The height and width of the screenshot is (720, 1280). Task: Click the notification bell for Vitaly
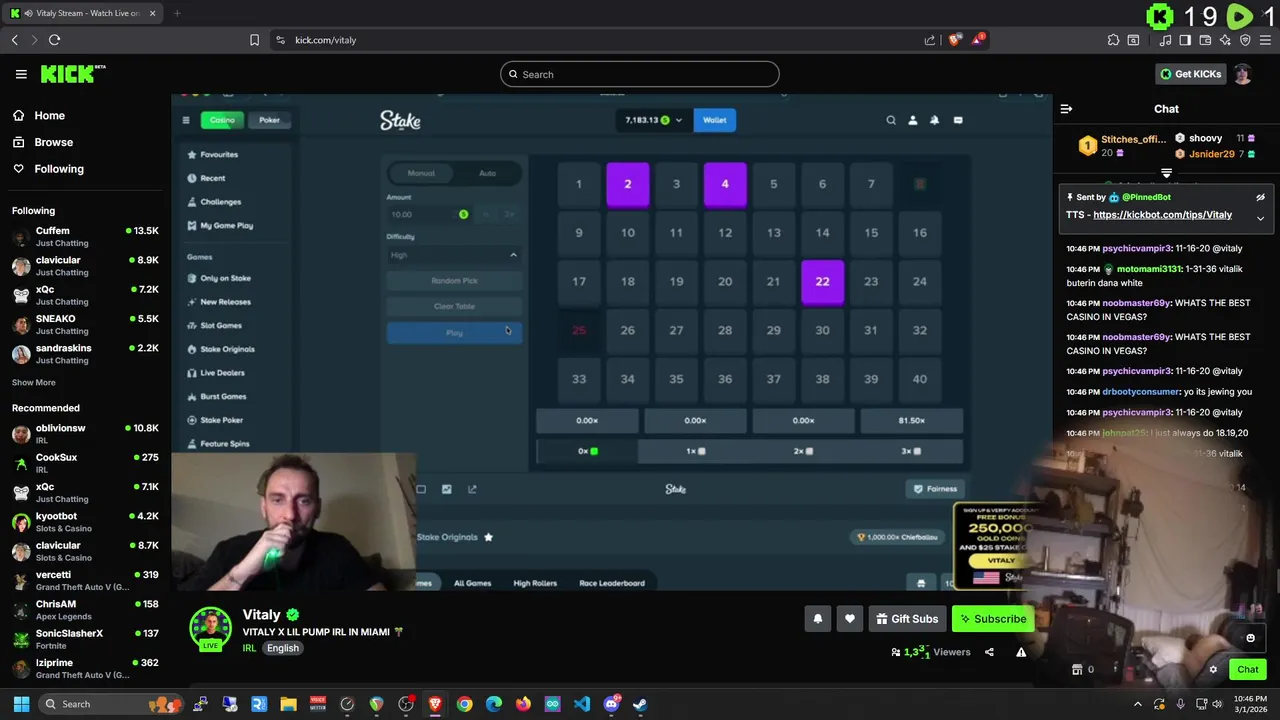(x=817, y=619)
